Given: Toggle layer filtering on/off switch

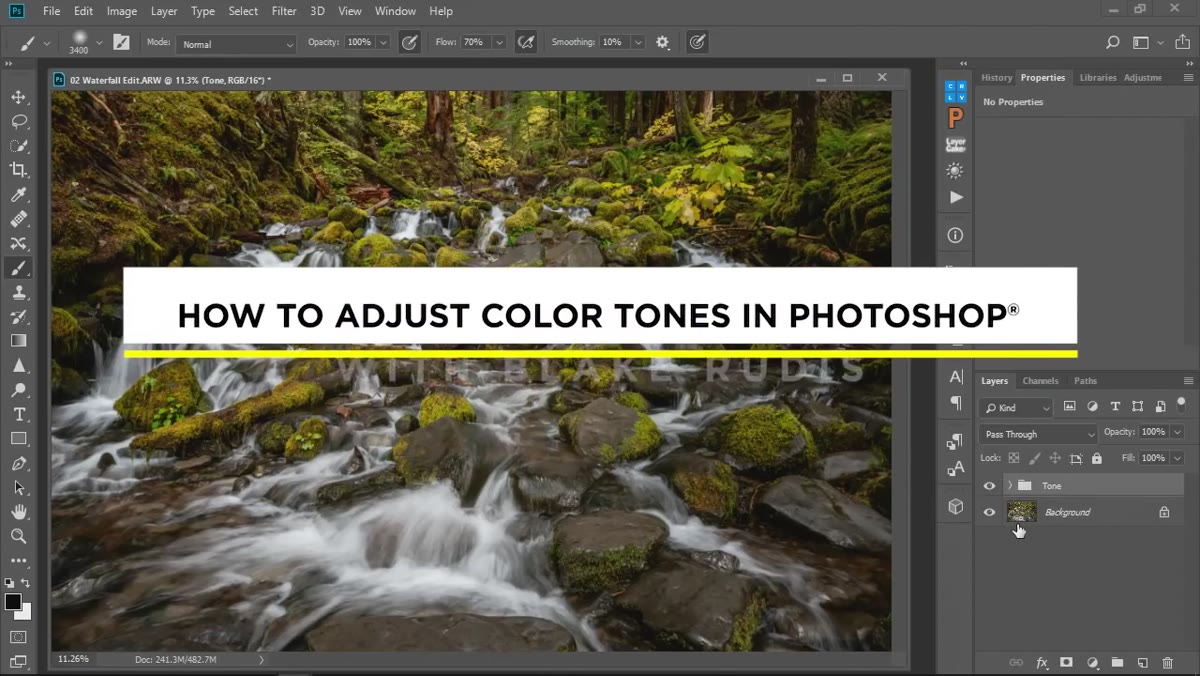Looking at the screenshot, I should pyautogui.click(x=1182, y=405).
